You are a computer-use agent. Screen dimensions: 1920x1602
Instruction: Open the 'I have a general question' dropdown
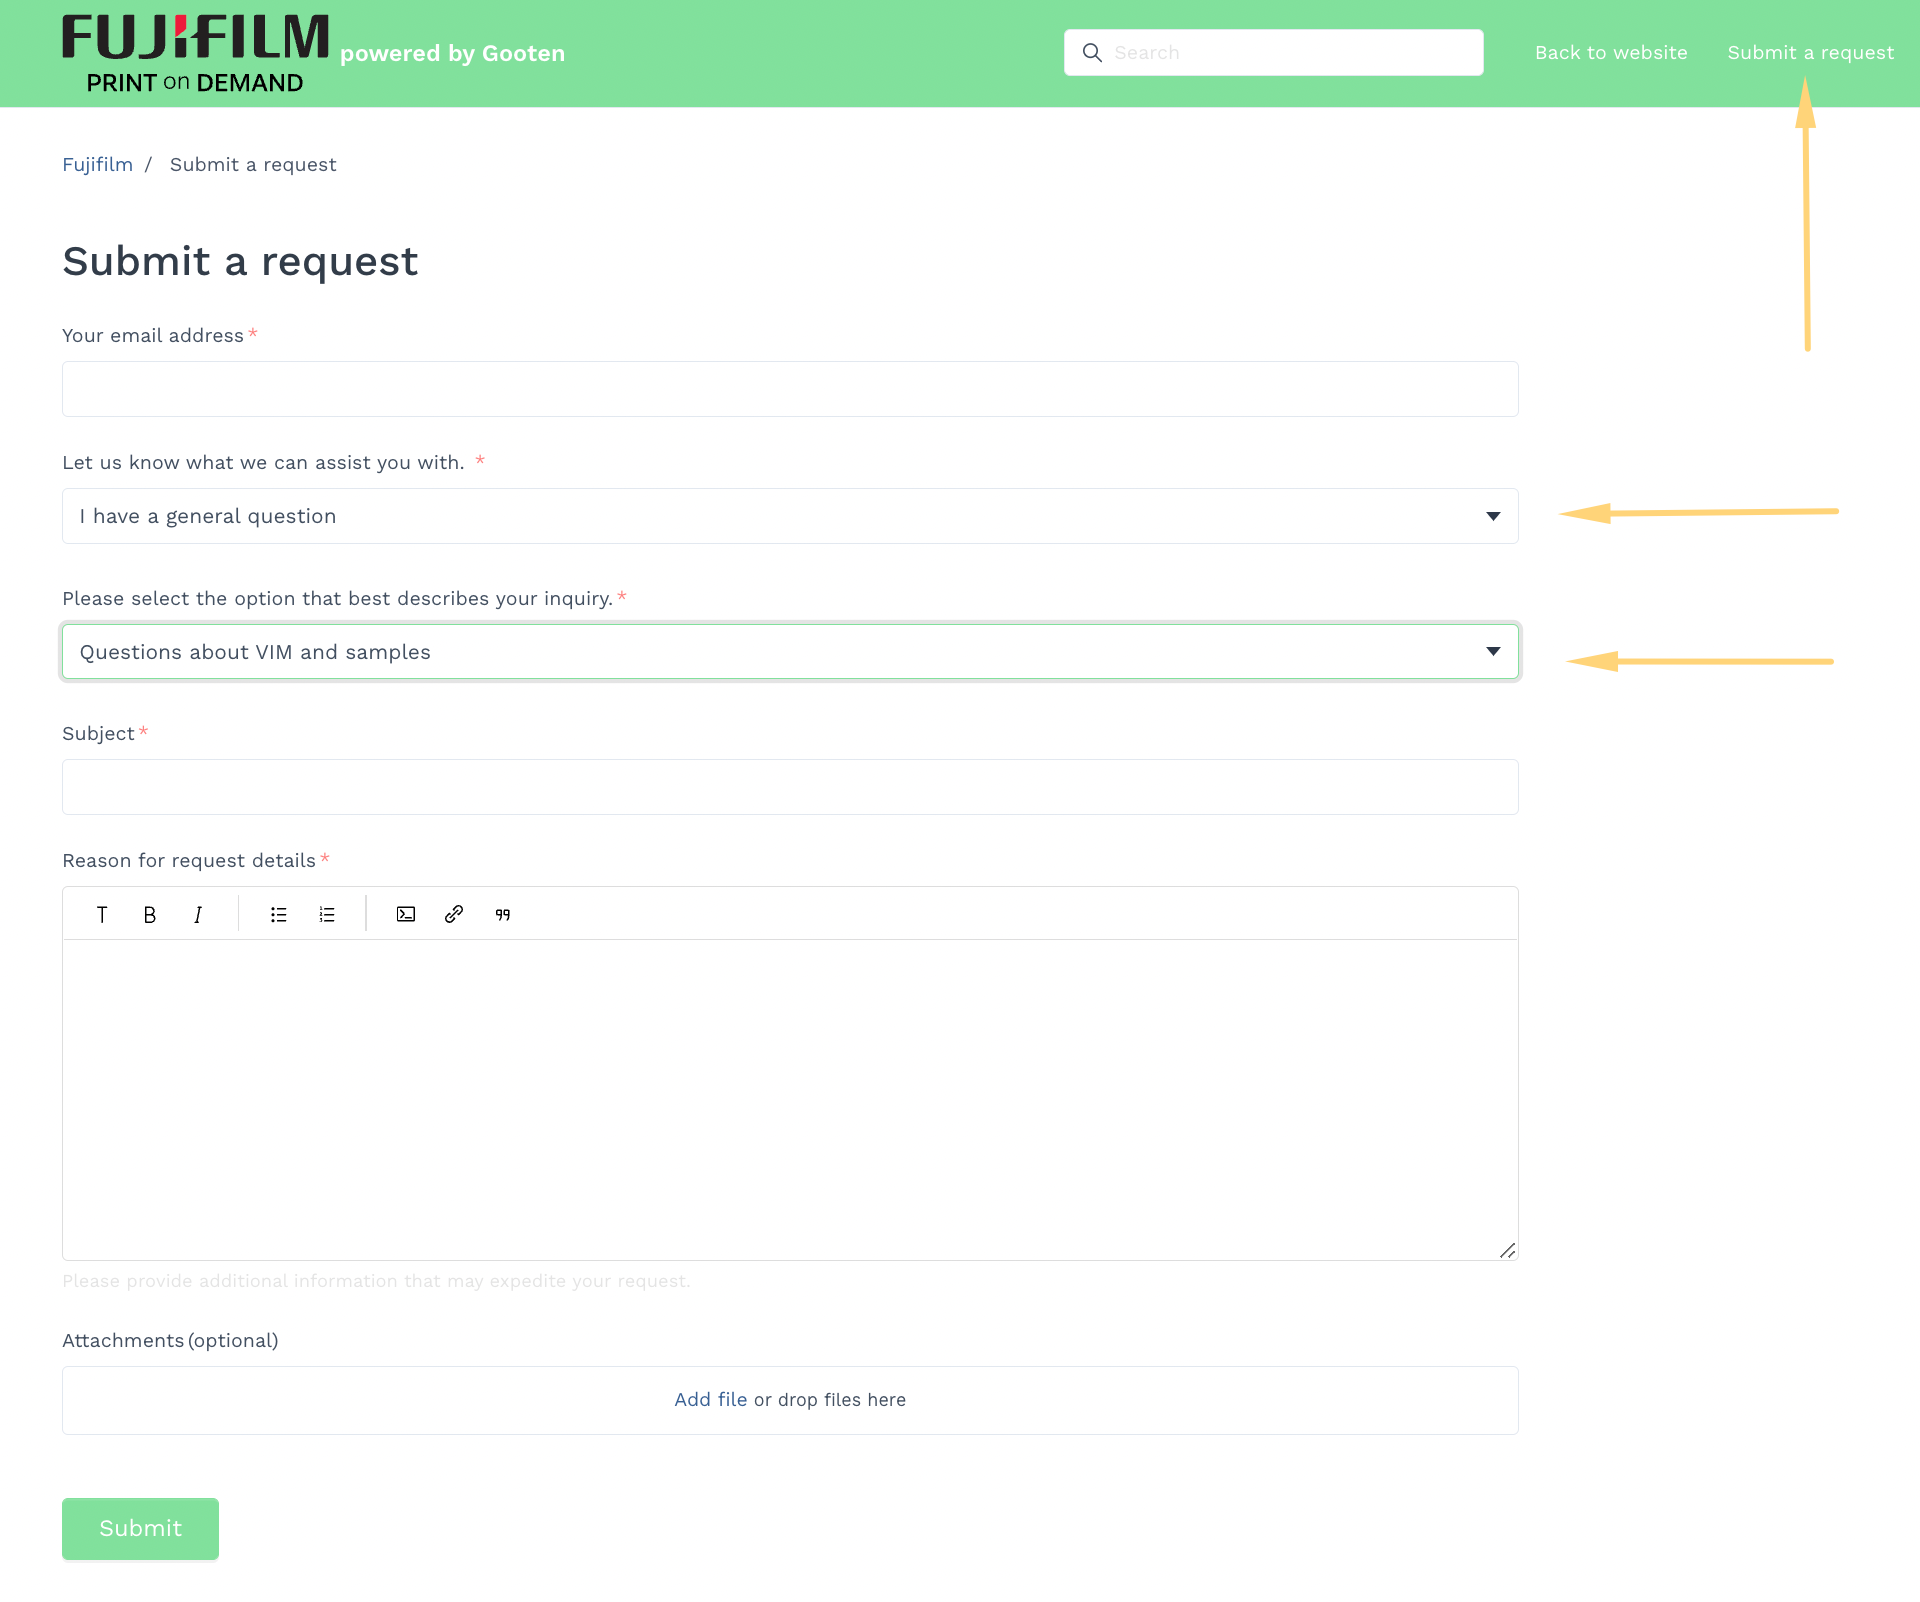pos(790,516)
